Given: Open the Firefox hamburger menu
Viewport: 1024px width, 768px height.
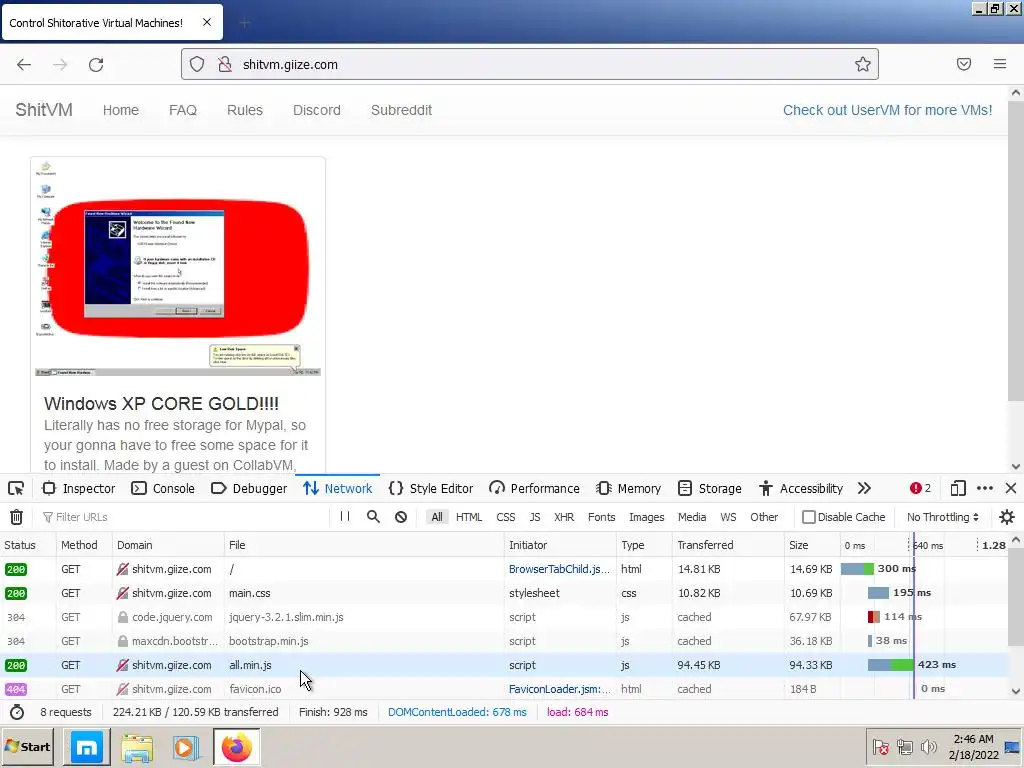Looking at the screenshot, I should (1000, 64).
